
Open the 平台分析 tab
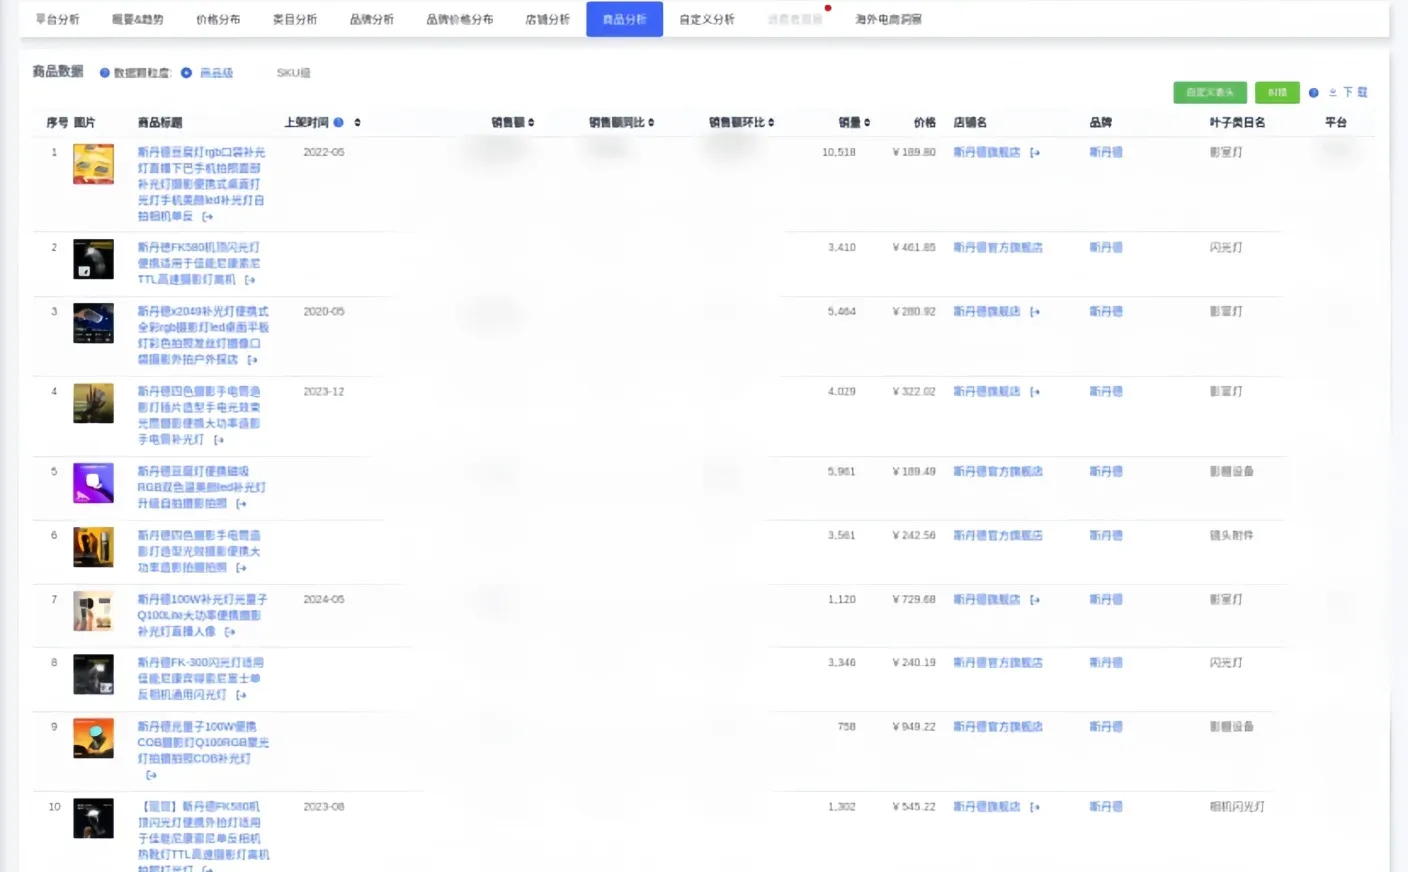click(57, 19)
